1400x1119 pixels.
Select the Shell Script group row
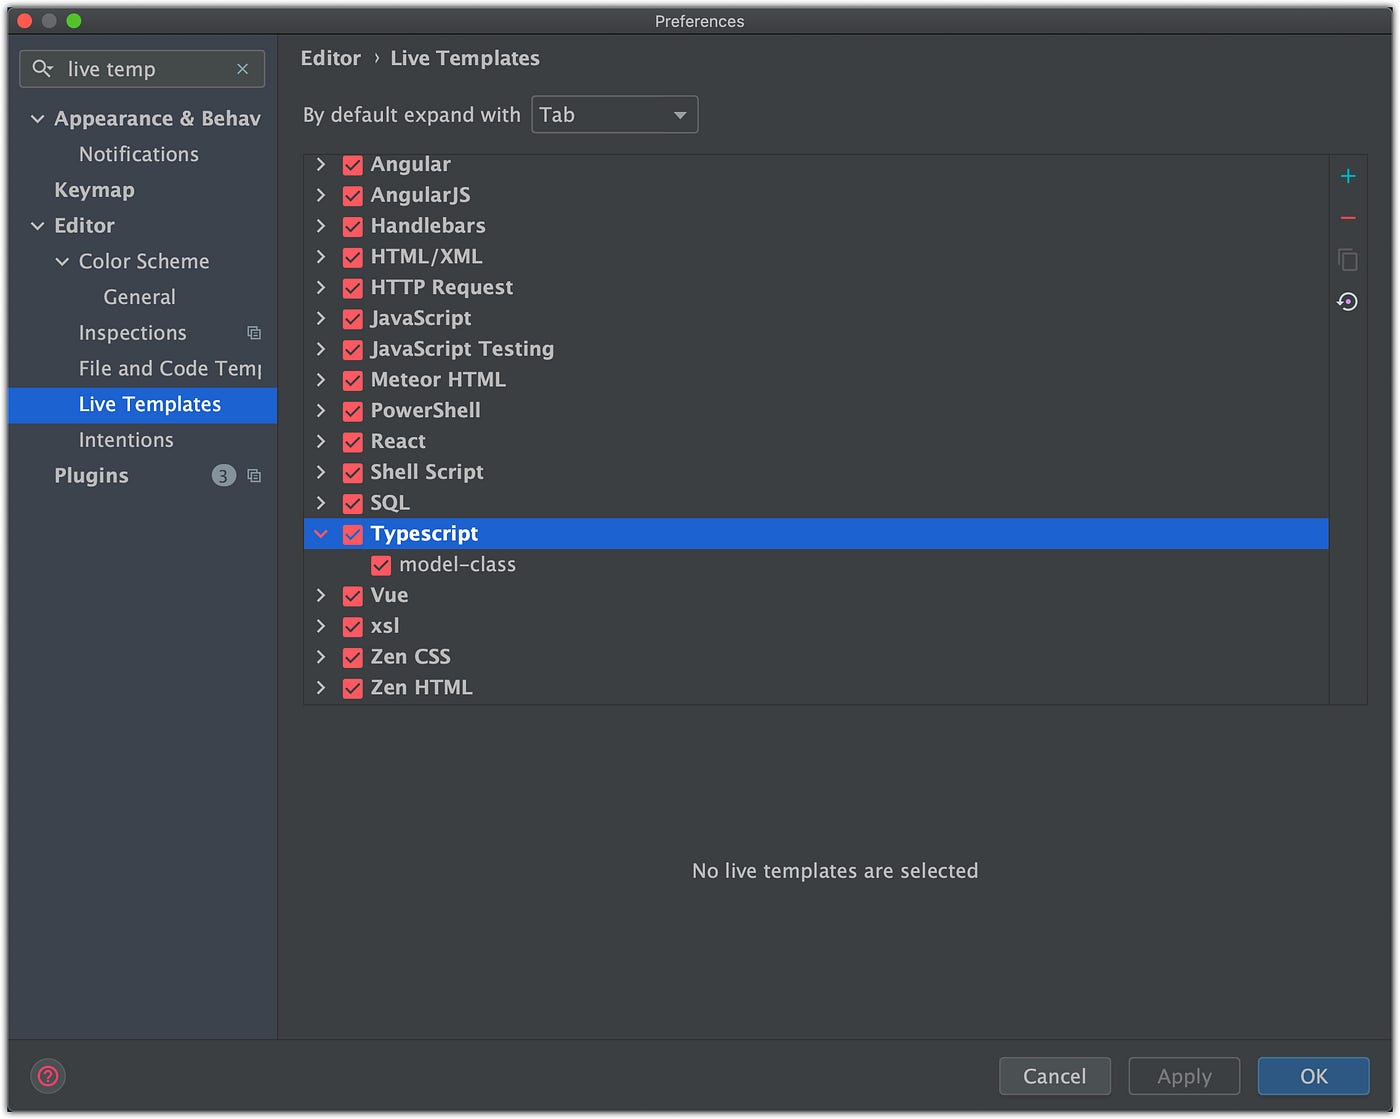tap(816, 472)
